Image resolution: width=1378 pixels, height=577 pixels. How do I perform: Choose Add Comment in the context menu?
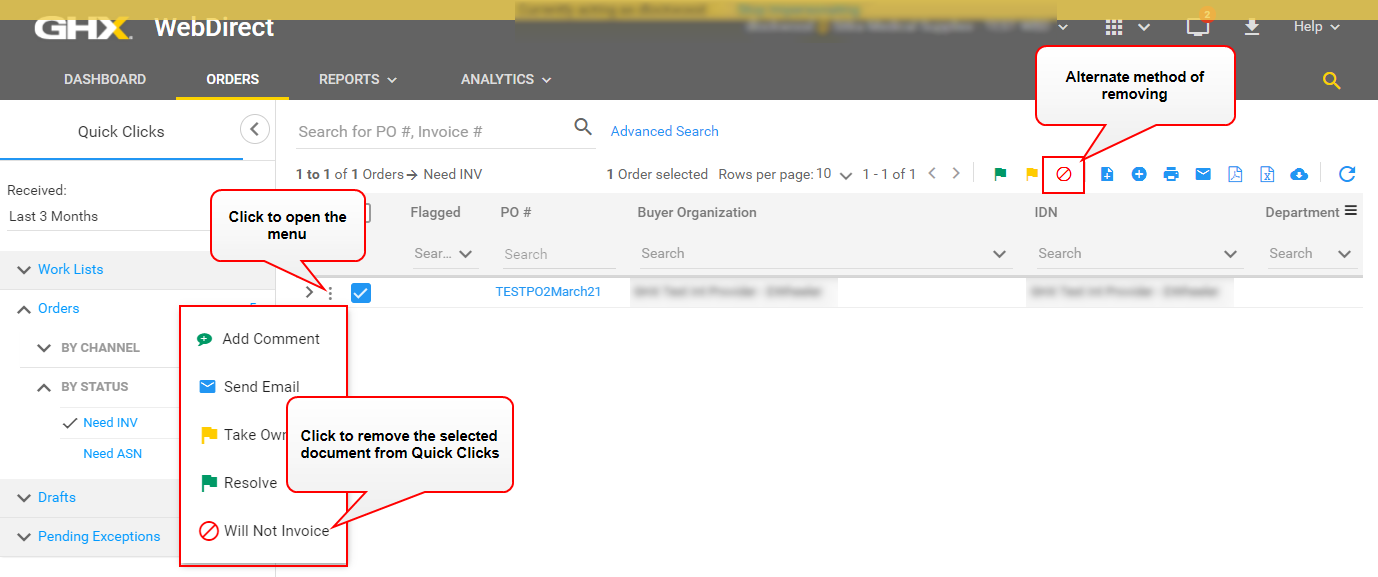tap(270, 339)
